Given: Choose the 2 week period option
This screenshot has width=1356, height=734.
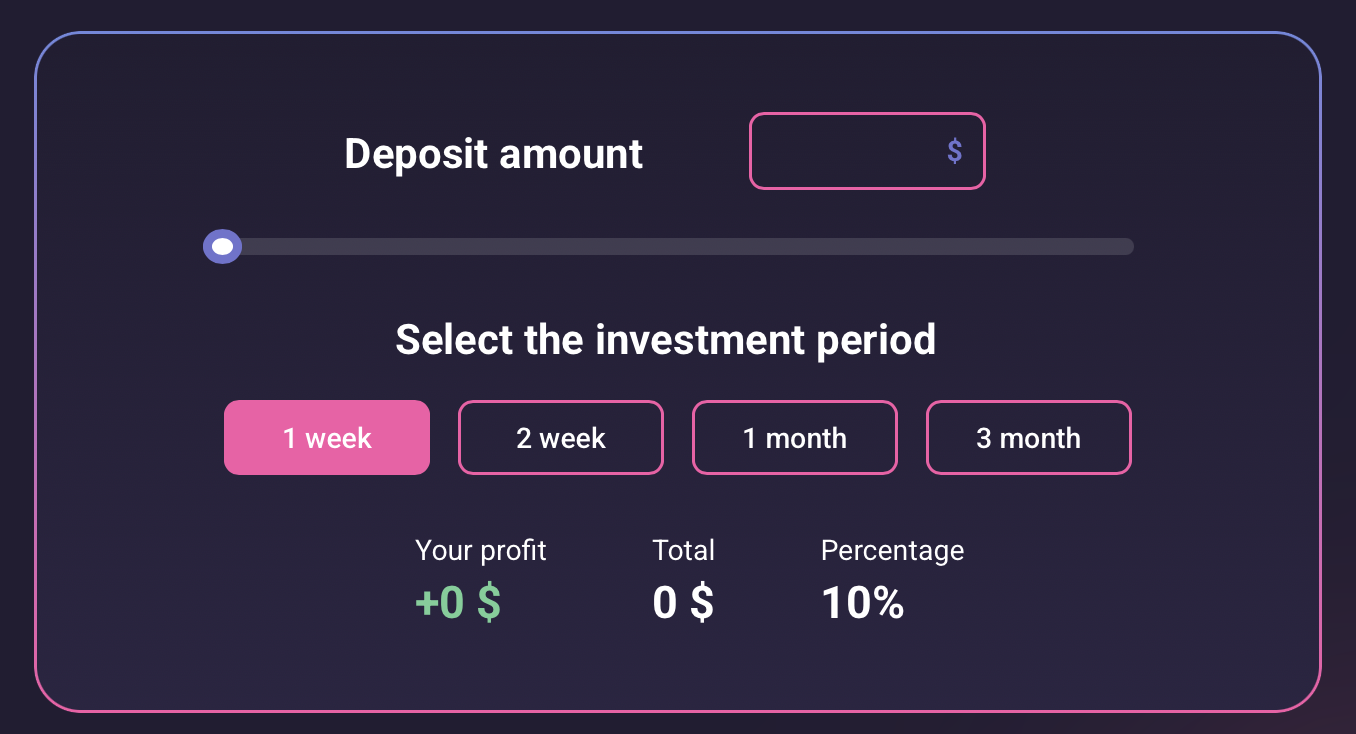Looking at the screenshot, I should [x=561, y=438].
